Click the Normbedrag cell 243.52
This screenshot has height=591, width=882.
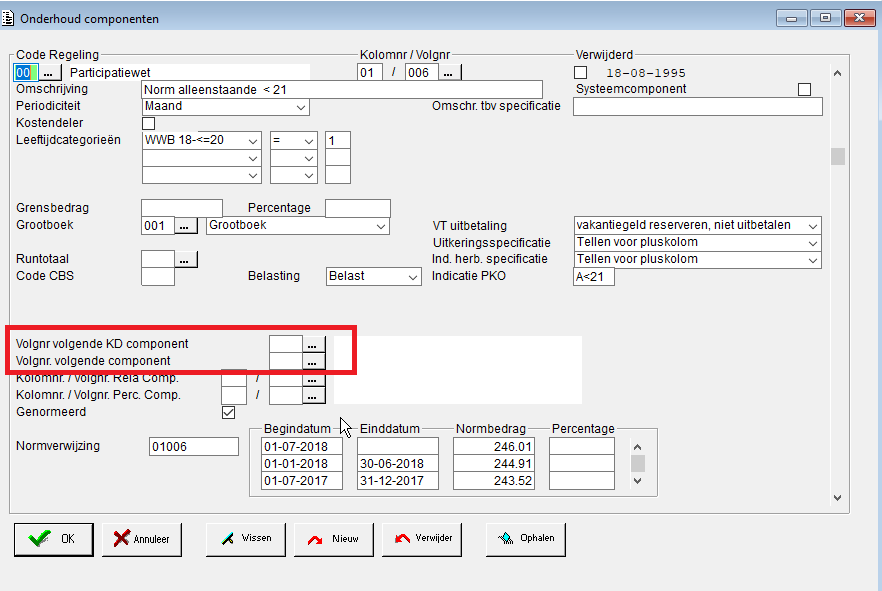494,481
